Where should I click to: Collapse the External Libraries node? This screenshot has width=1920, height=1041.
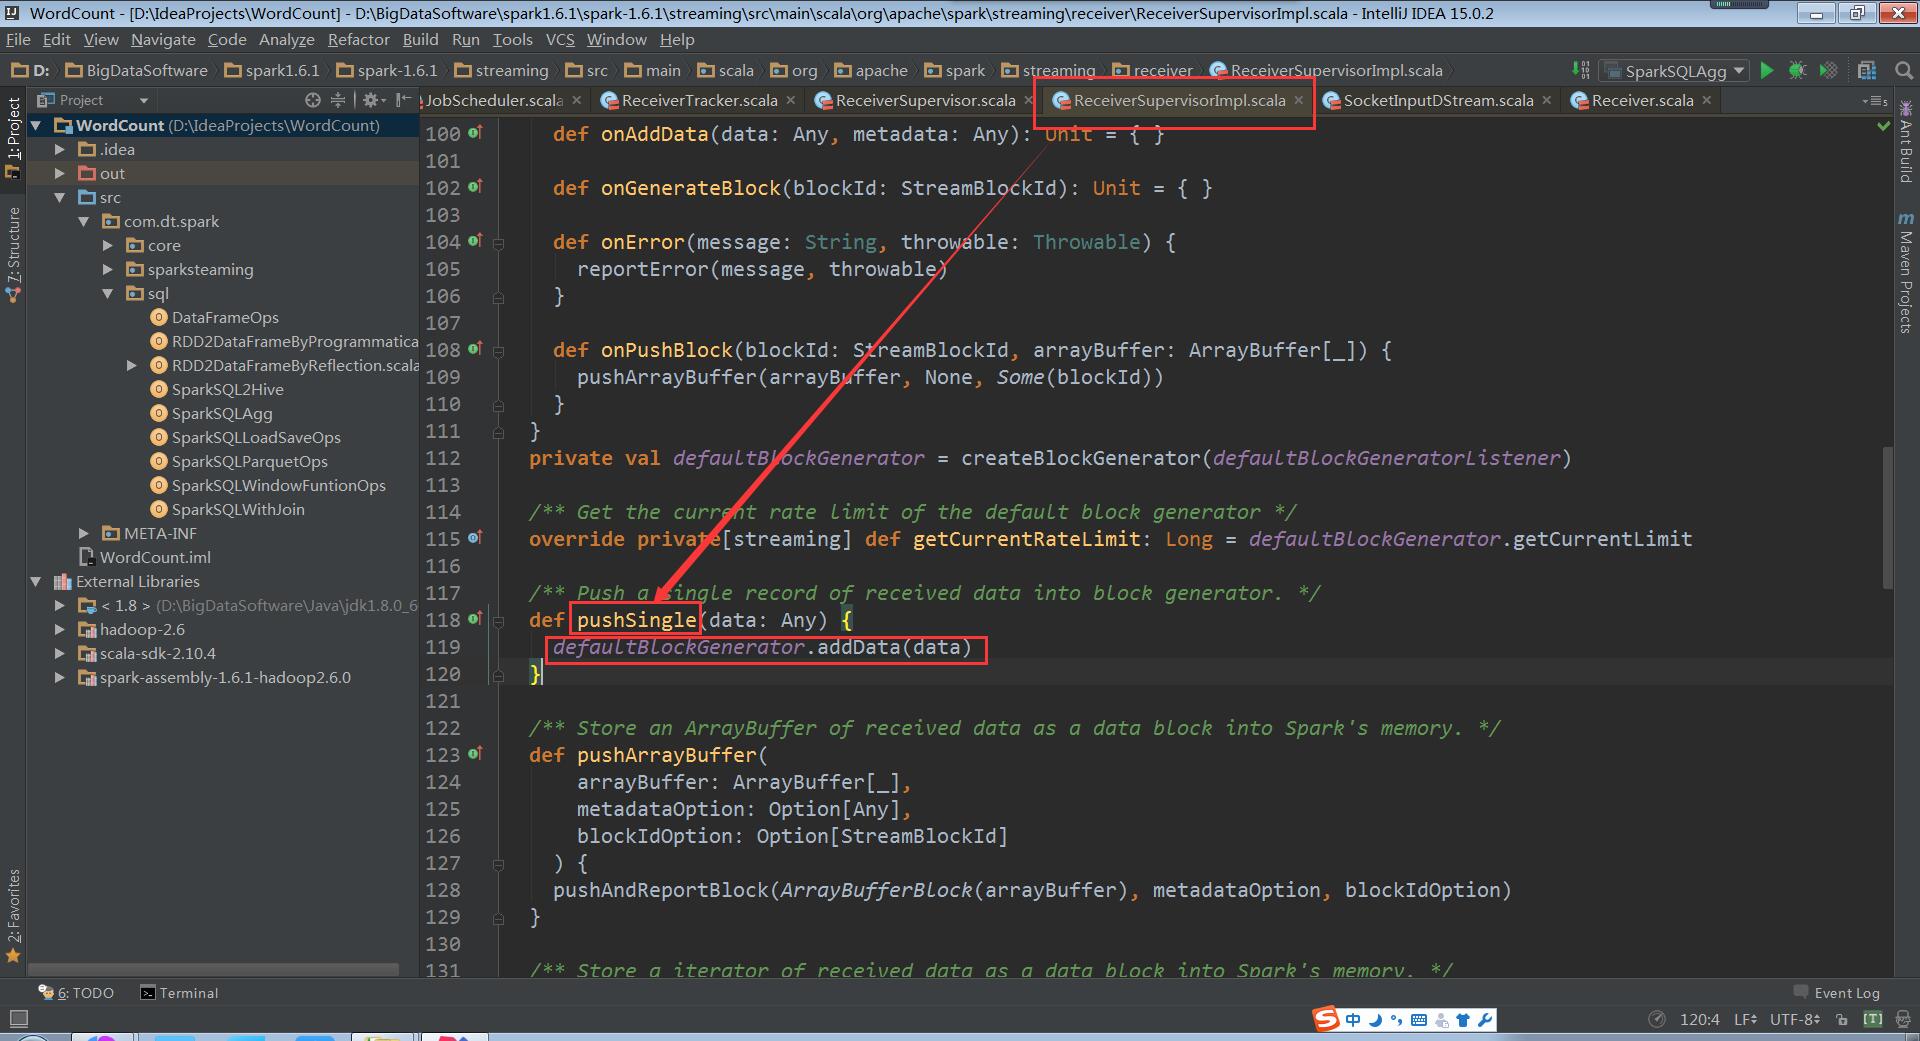(x=36, y=581)
